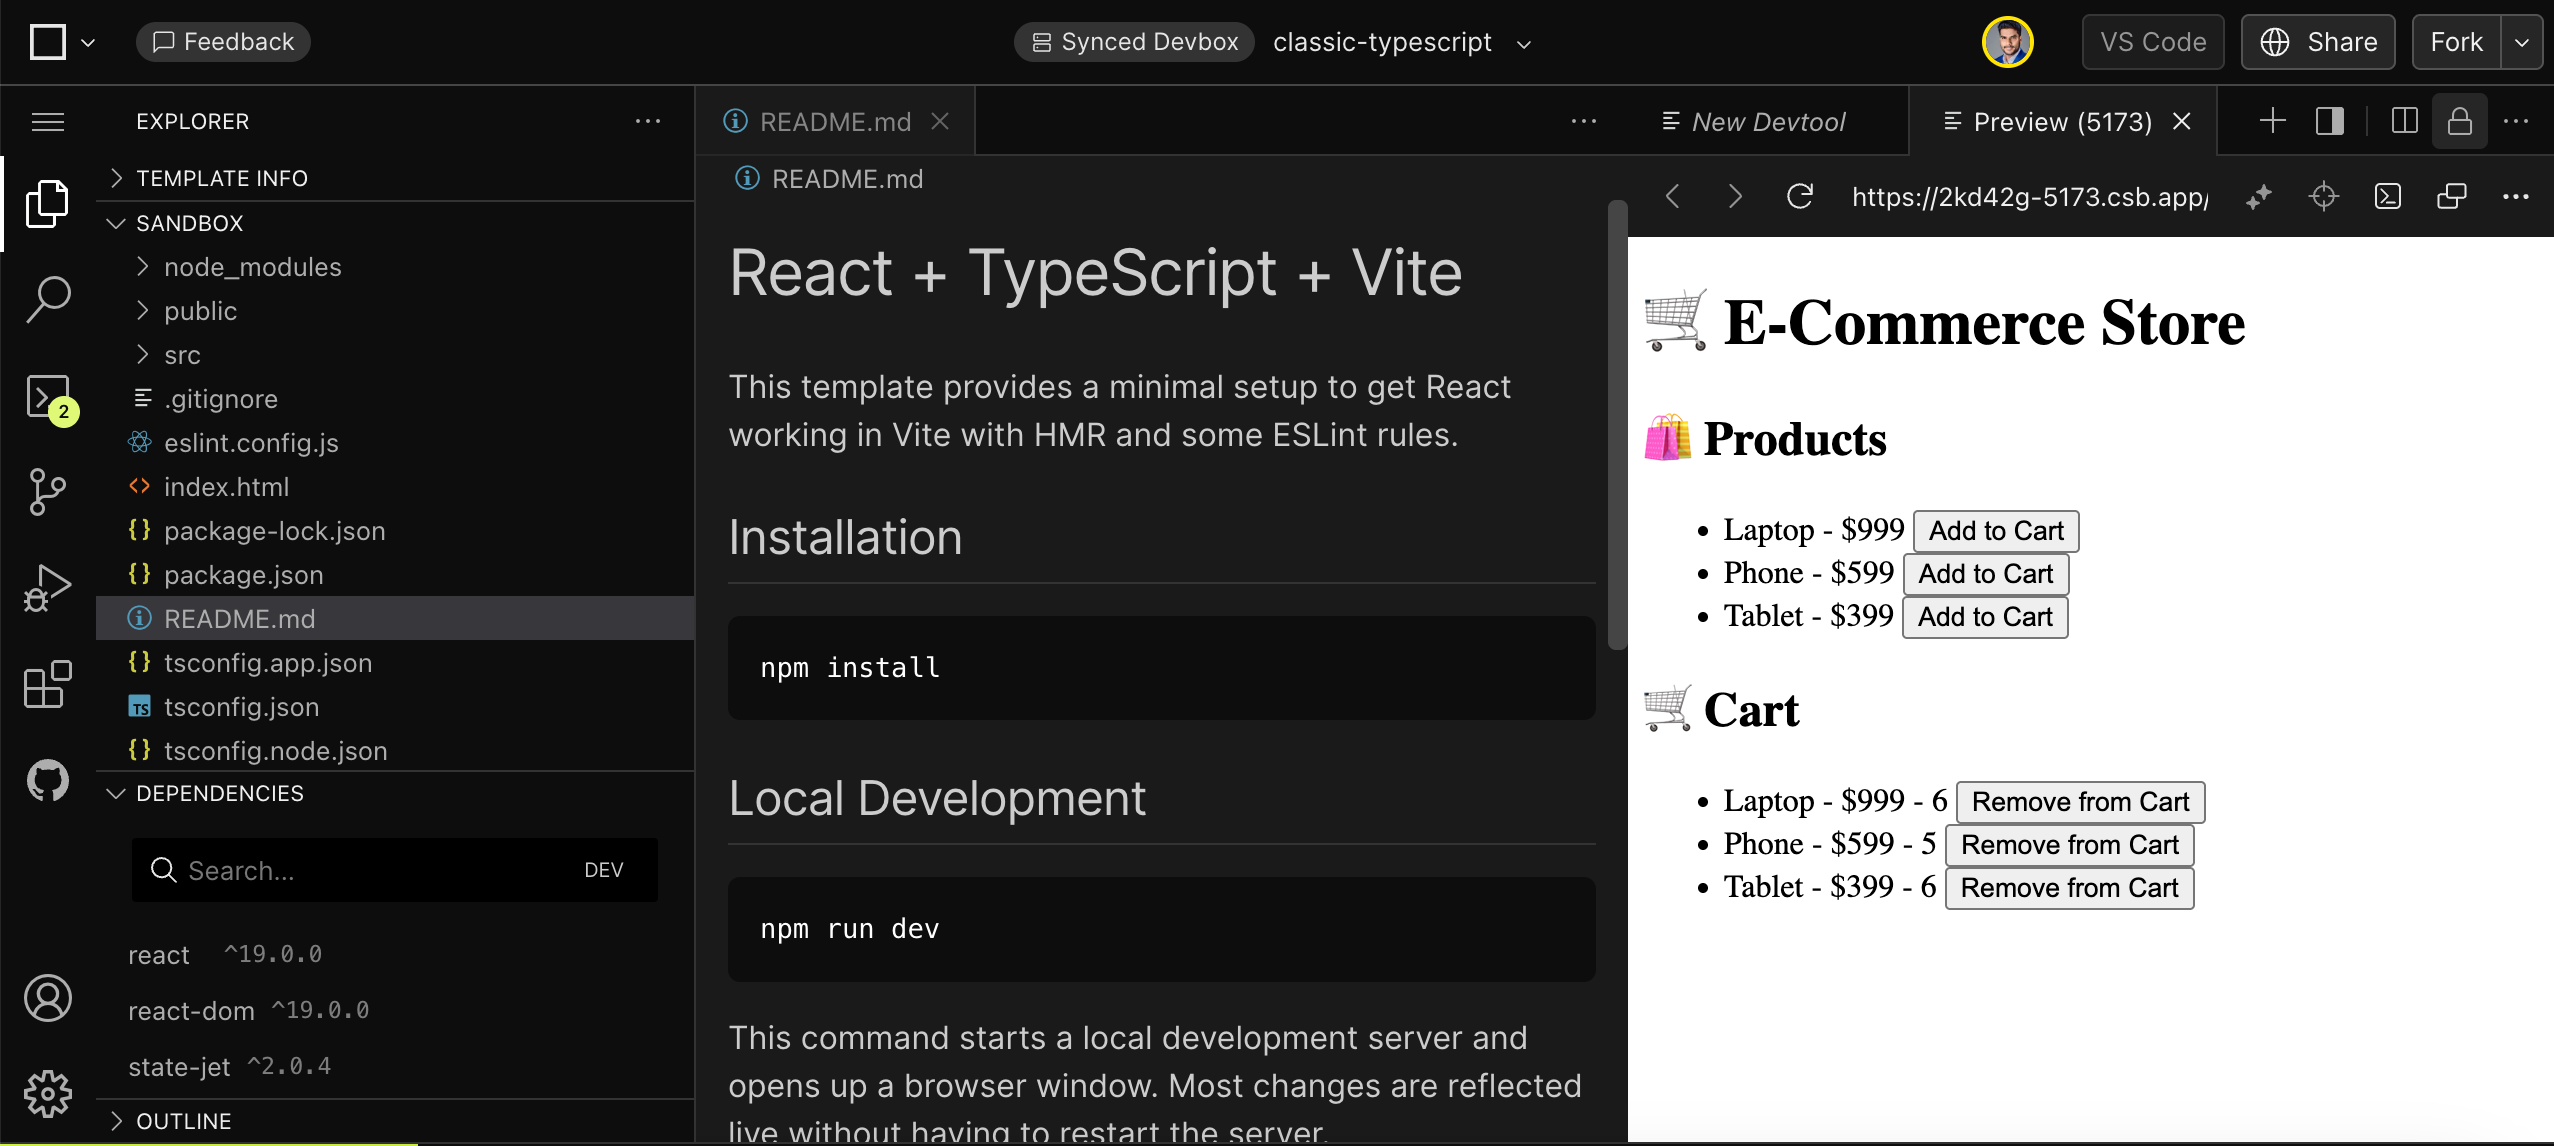Open the Manage settings gear icon

(47, 1093)
